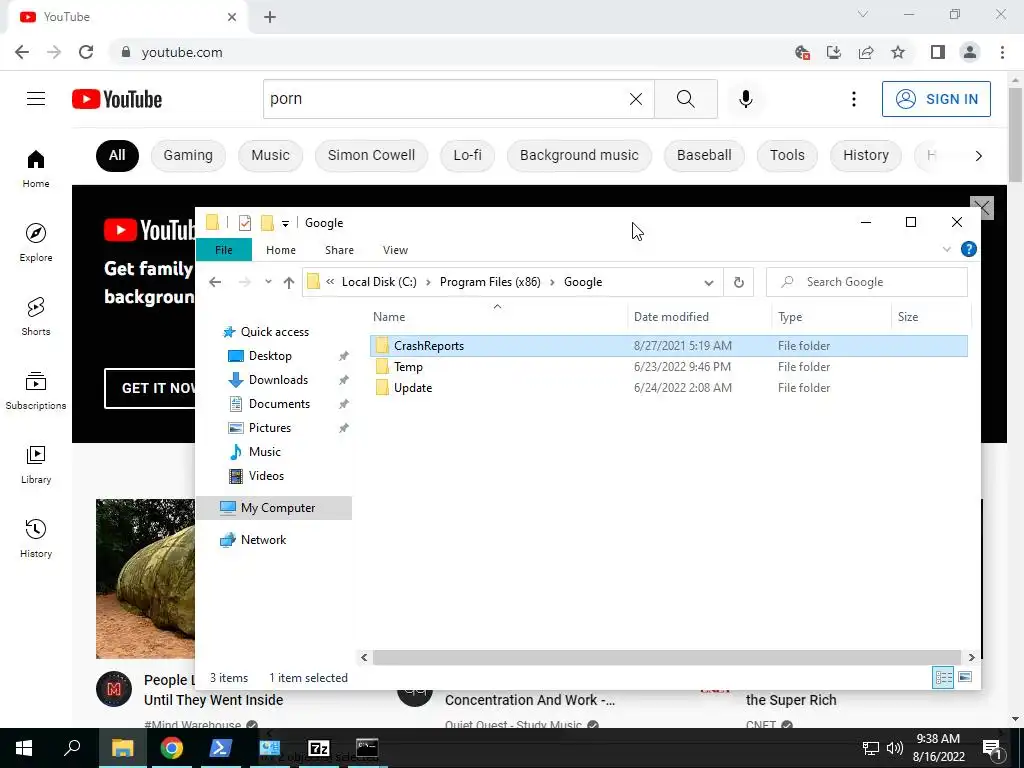This screenshot has width=1024, height=768.
Task: Sort by Date modified column
Action: tap(671, 317)
